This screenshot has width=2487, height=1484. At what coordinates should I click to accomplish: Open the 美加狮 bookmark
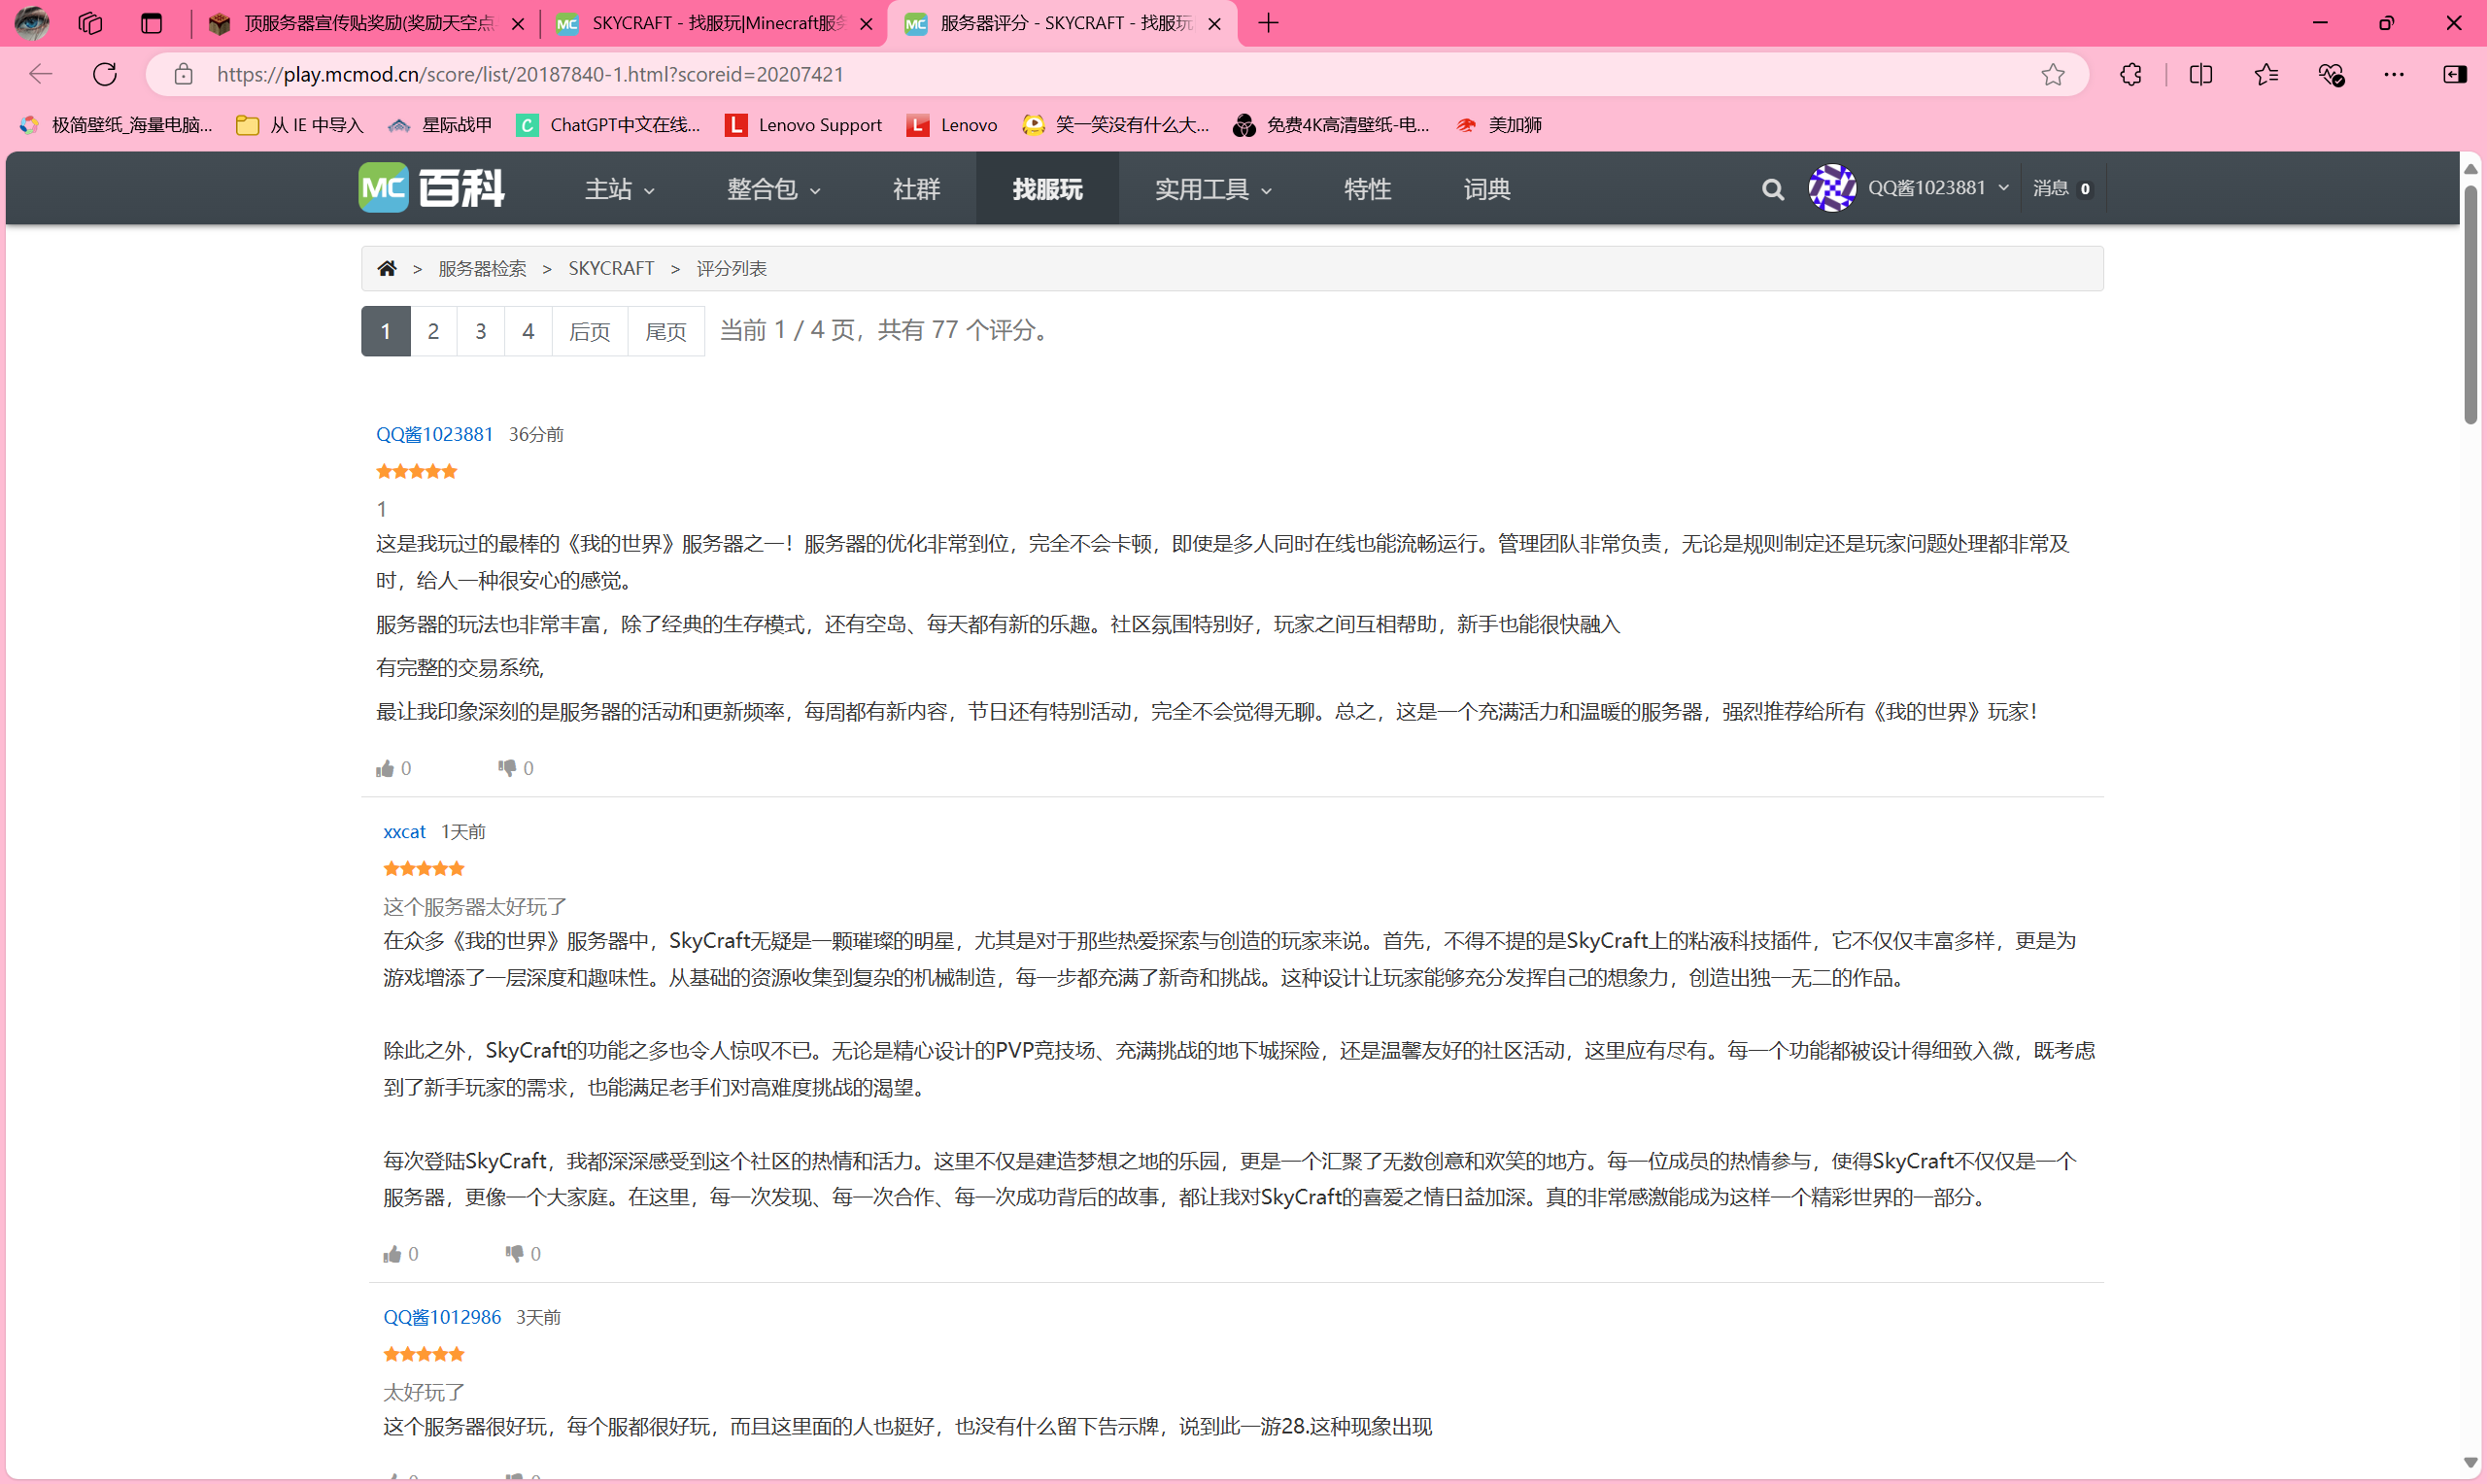pos(1499,125)
